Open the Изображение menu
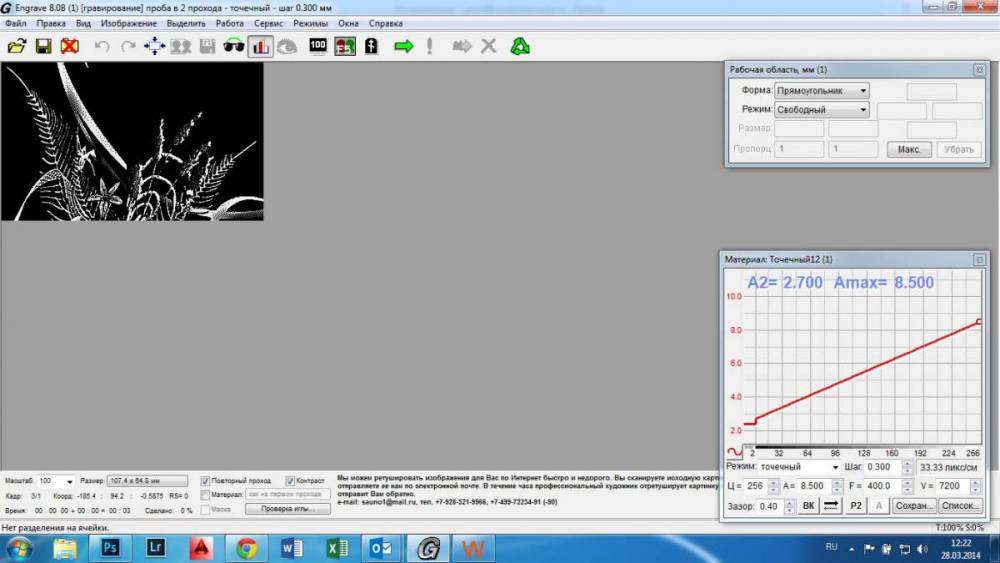This screenshot has width=1000, height=563. (x=129, y=22)
